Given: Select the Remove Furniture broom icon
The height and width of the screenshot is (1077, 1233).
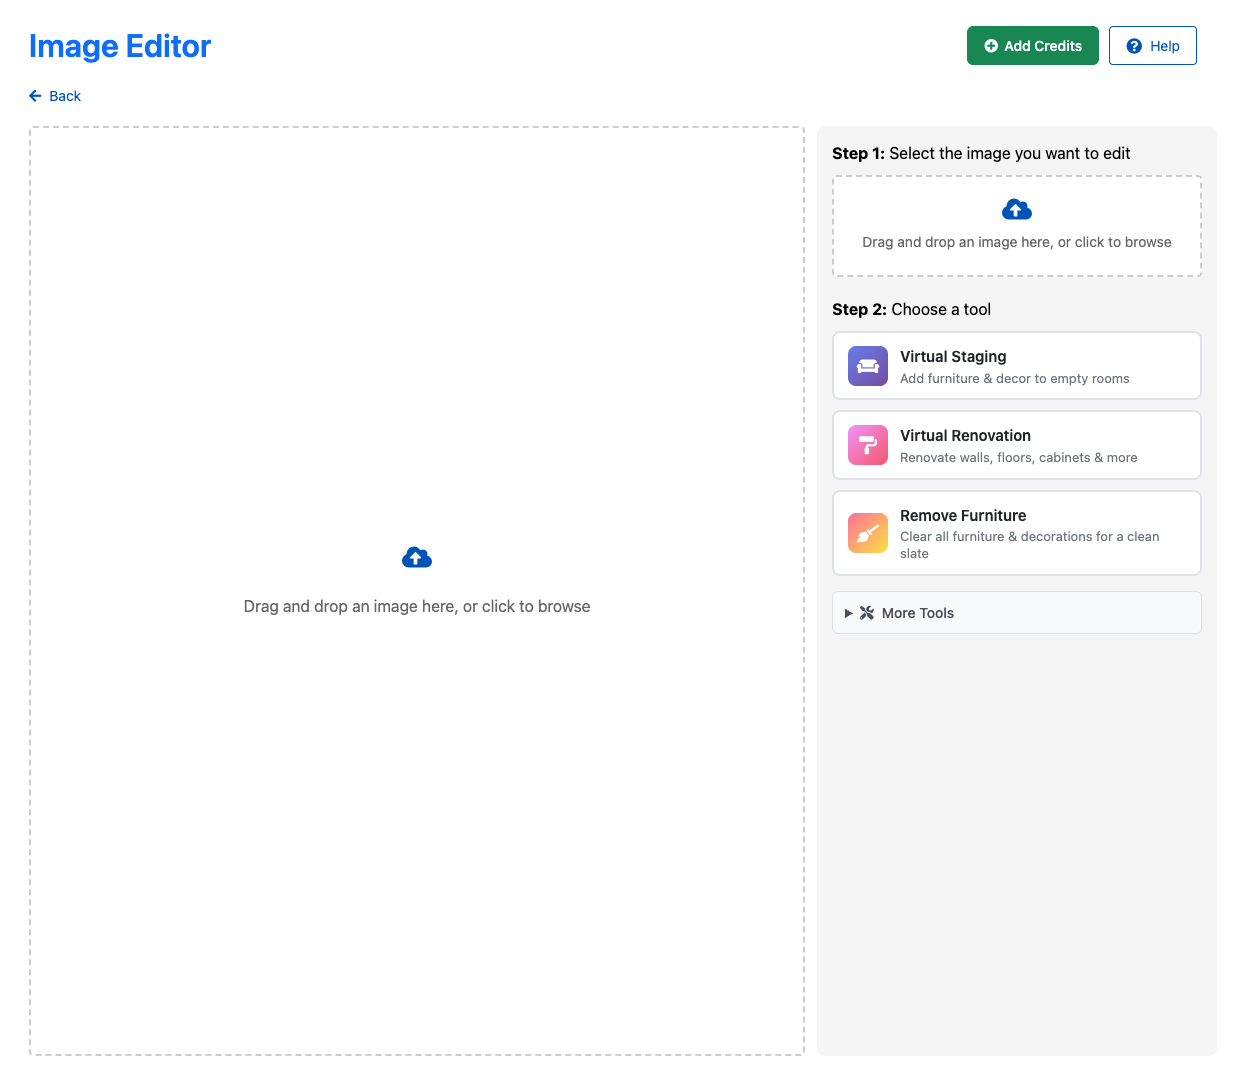Looking at the screenshot, I should [x=867, y=533].
